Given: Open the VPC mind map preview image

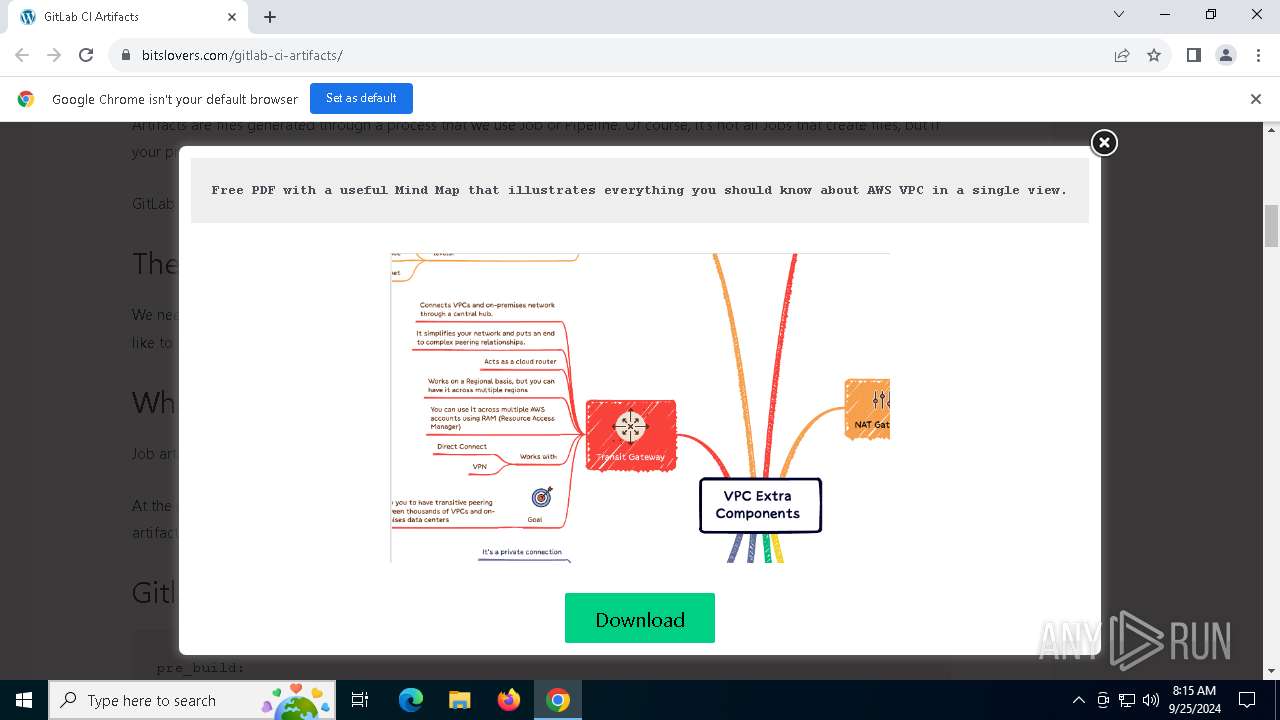Looking at the screenshot, I should tap(640, 408).
